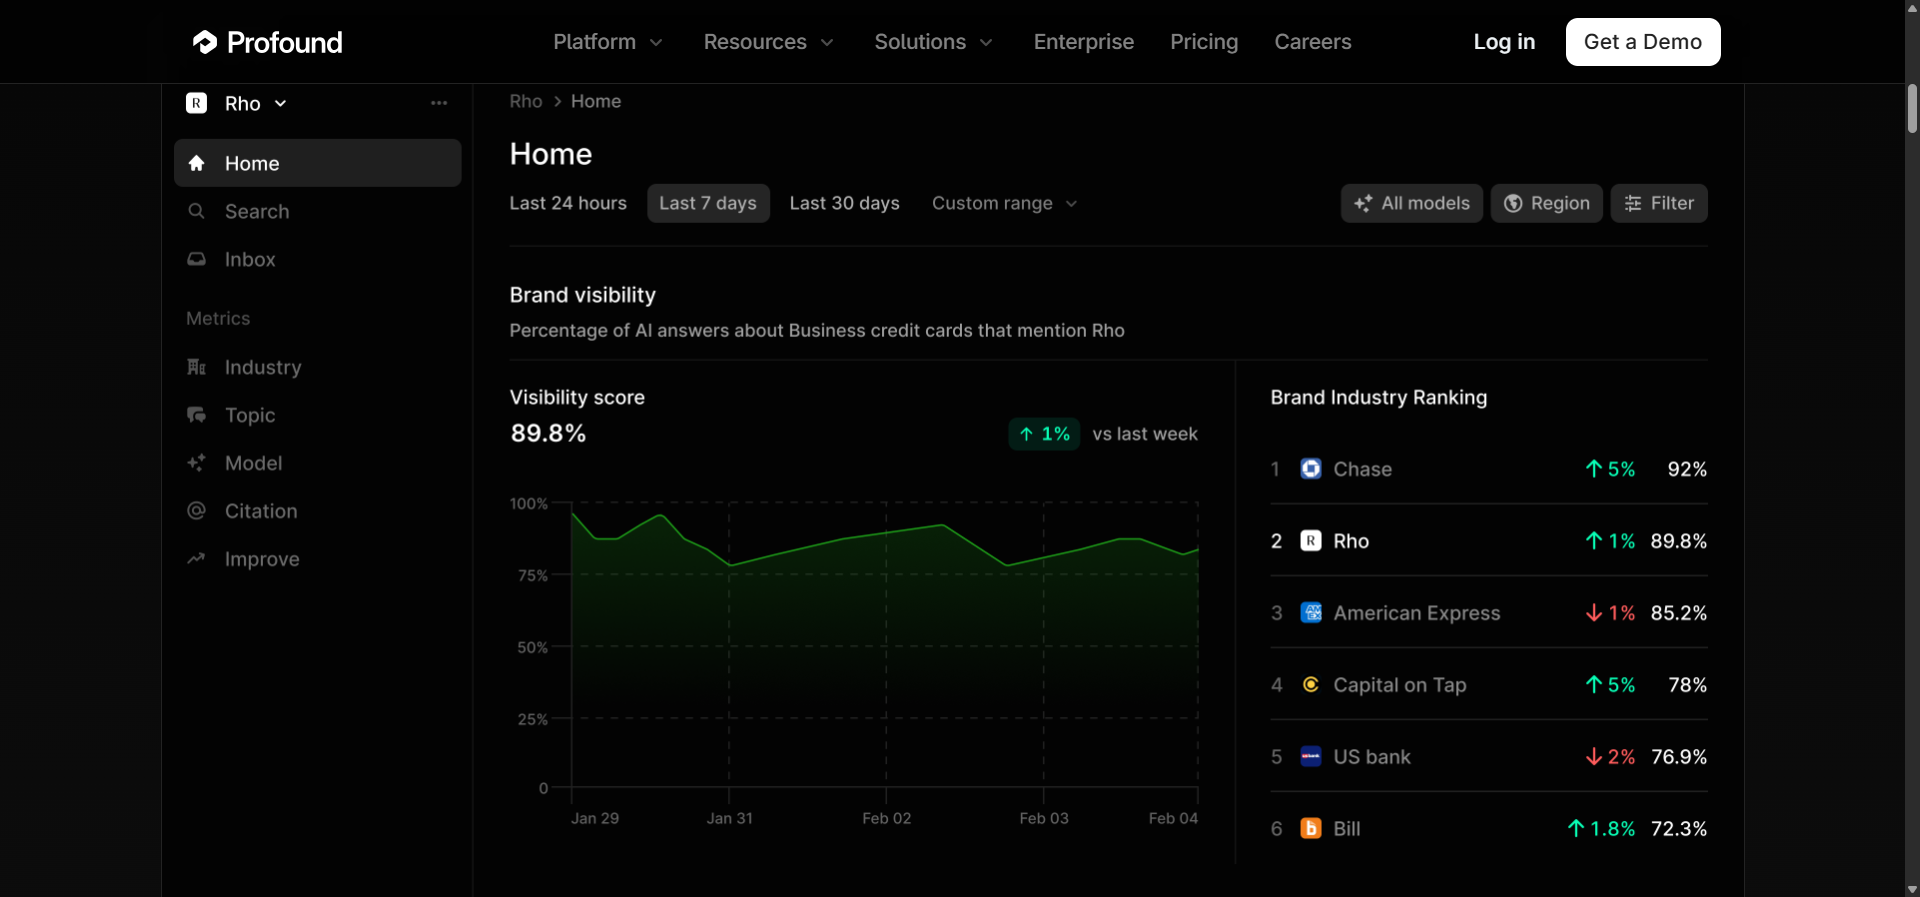Click the Region button
Screen dimensions: 1920x897
pyautogui.click(x=1546, y=203)
